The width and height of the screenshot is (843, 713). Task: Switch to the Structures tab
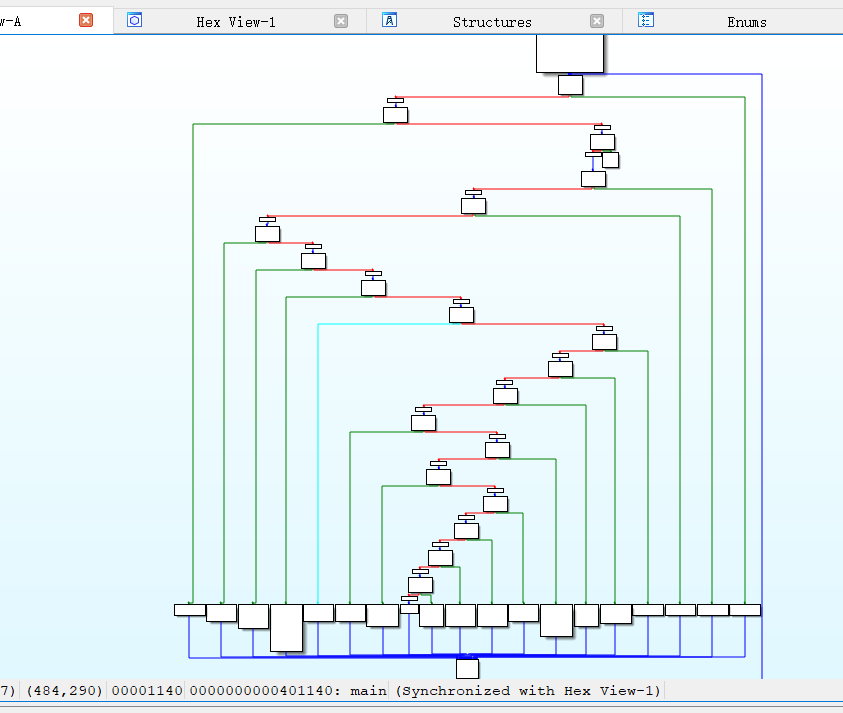[492, 22]
